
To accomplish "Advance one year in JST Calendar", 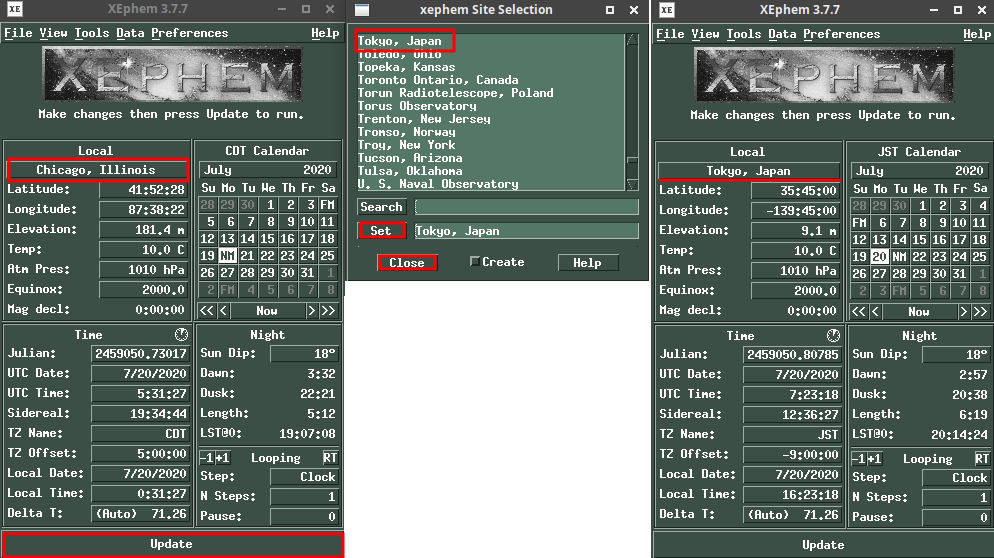I will (x=980, y=312).
